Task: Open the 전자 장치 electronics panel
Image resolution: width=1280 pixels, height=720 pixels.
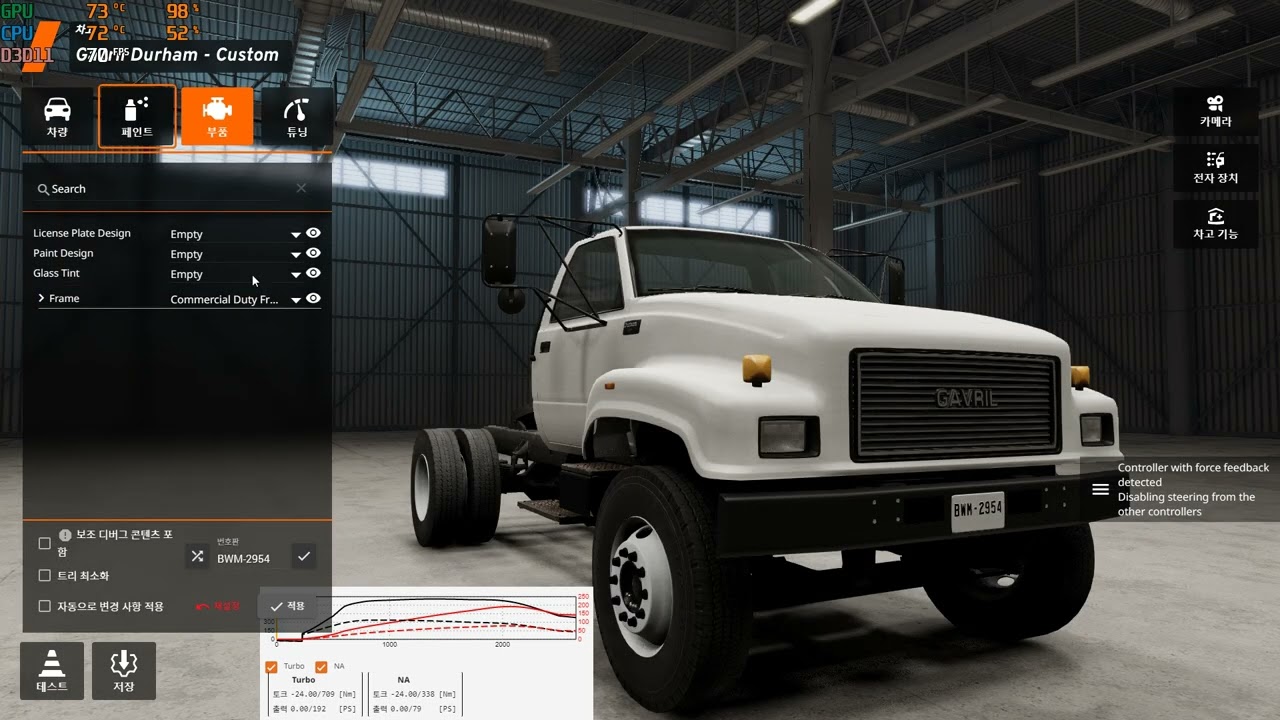Action: tap(1215, 168)
